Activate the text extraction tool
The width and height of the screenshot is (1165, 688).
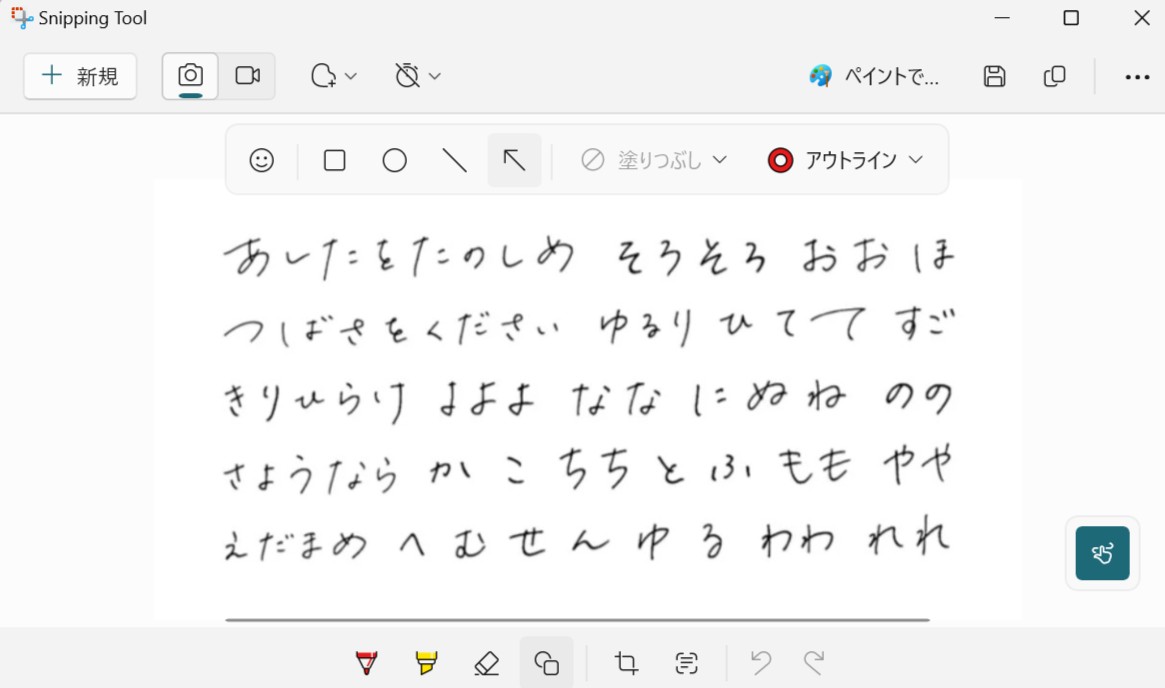686,662
